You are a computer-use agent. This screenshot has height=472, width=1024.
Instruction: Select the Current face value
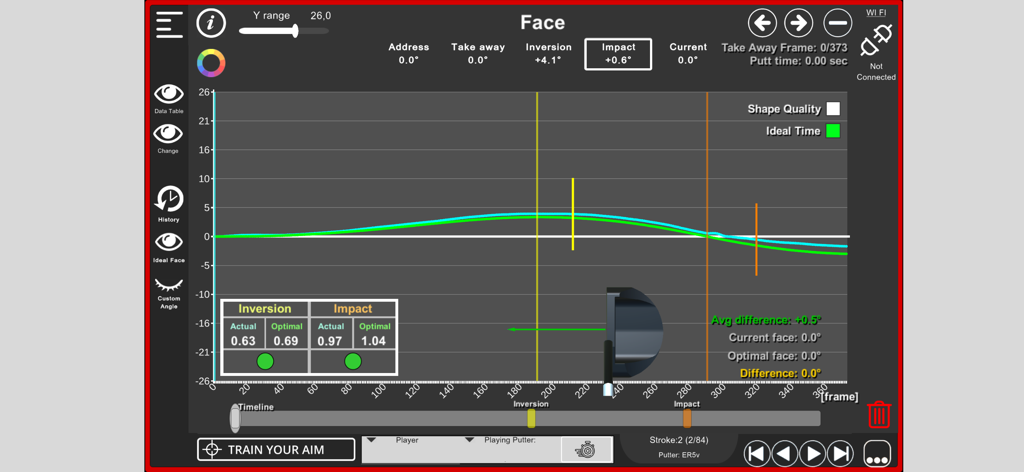coord(688,54)
